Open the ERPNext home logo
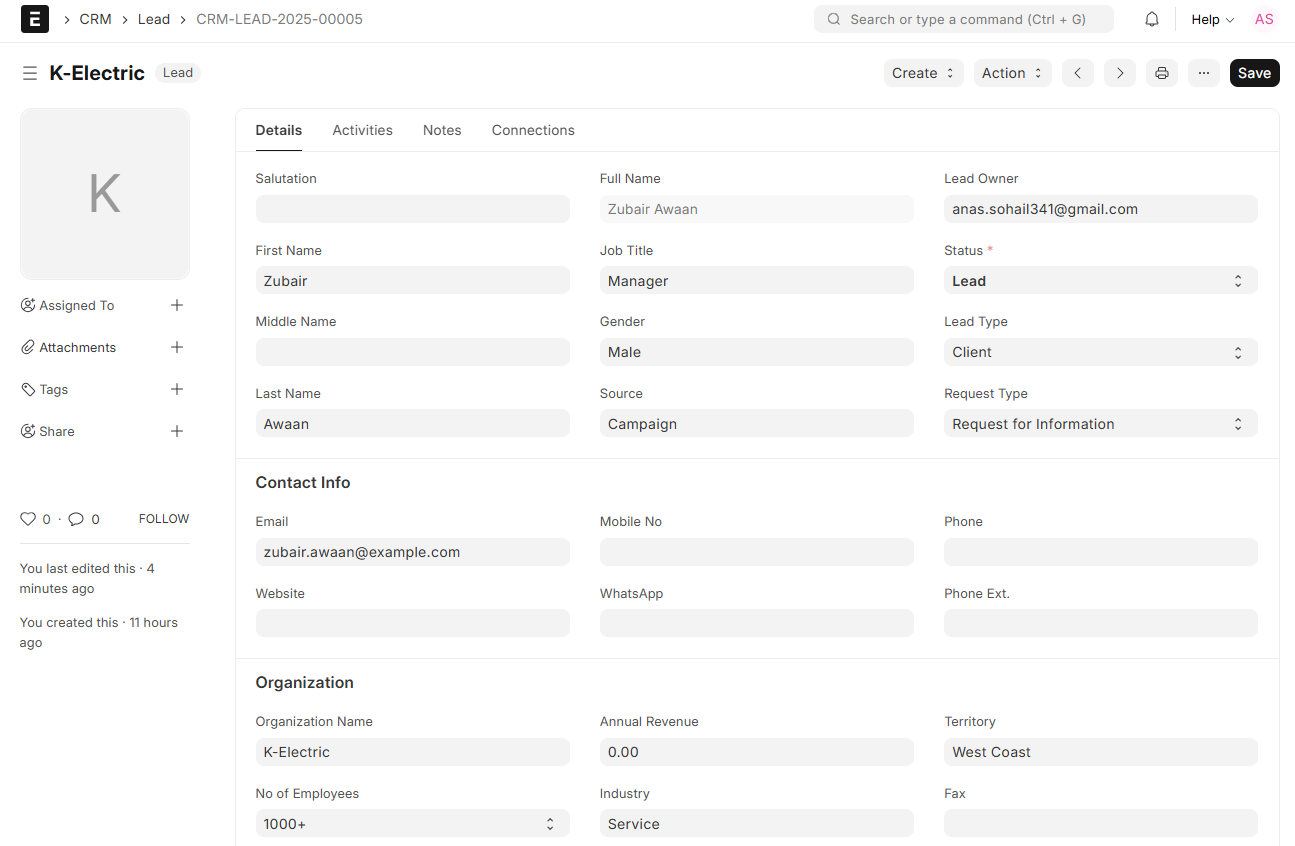 (x=35, y=19)
